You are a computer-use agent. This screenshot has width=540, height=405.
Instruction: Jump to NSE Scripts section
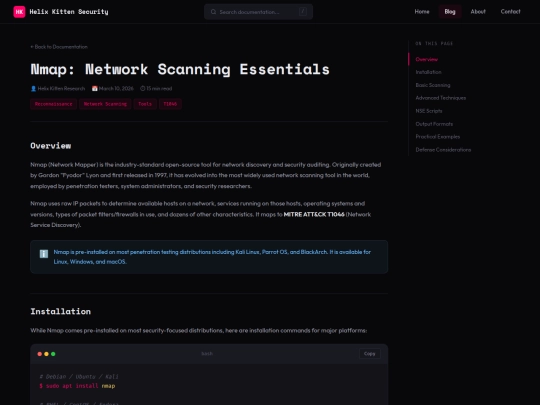point(429,111)
